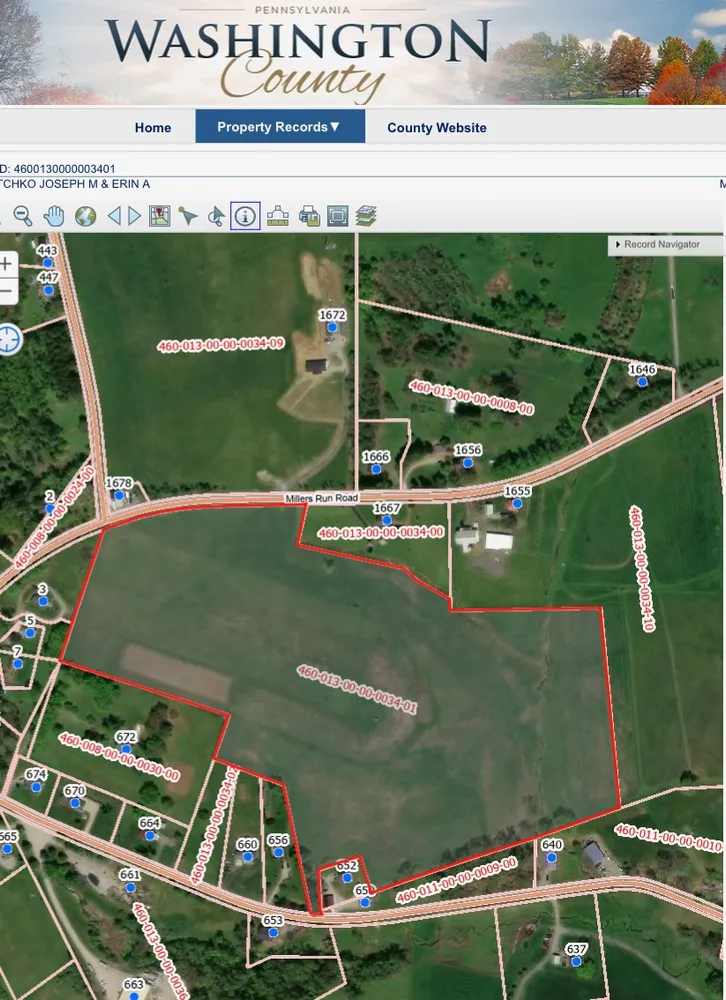Open the measure distance tool
The image size is (726, 1000).
click(278, 216)
